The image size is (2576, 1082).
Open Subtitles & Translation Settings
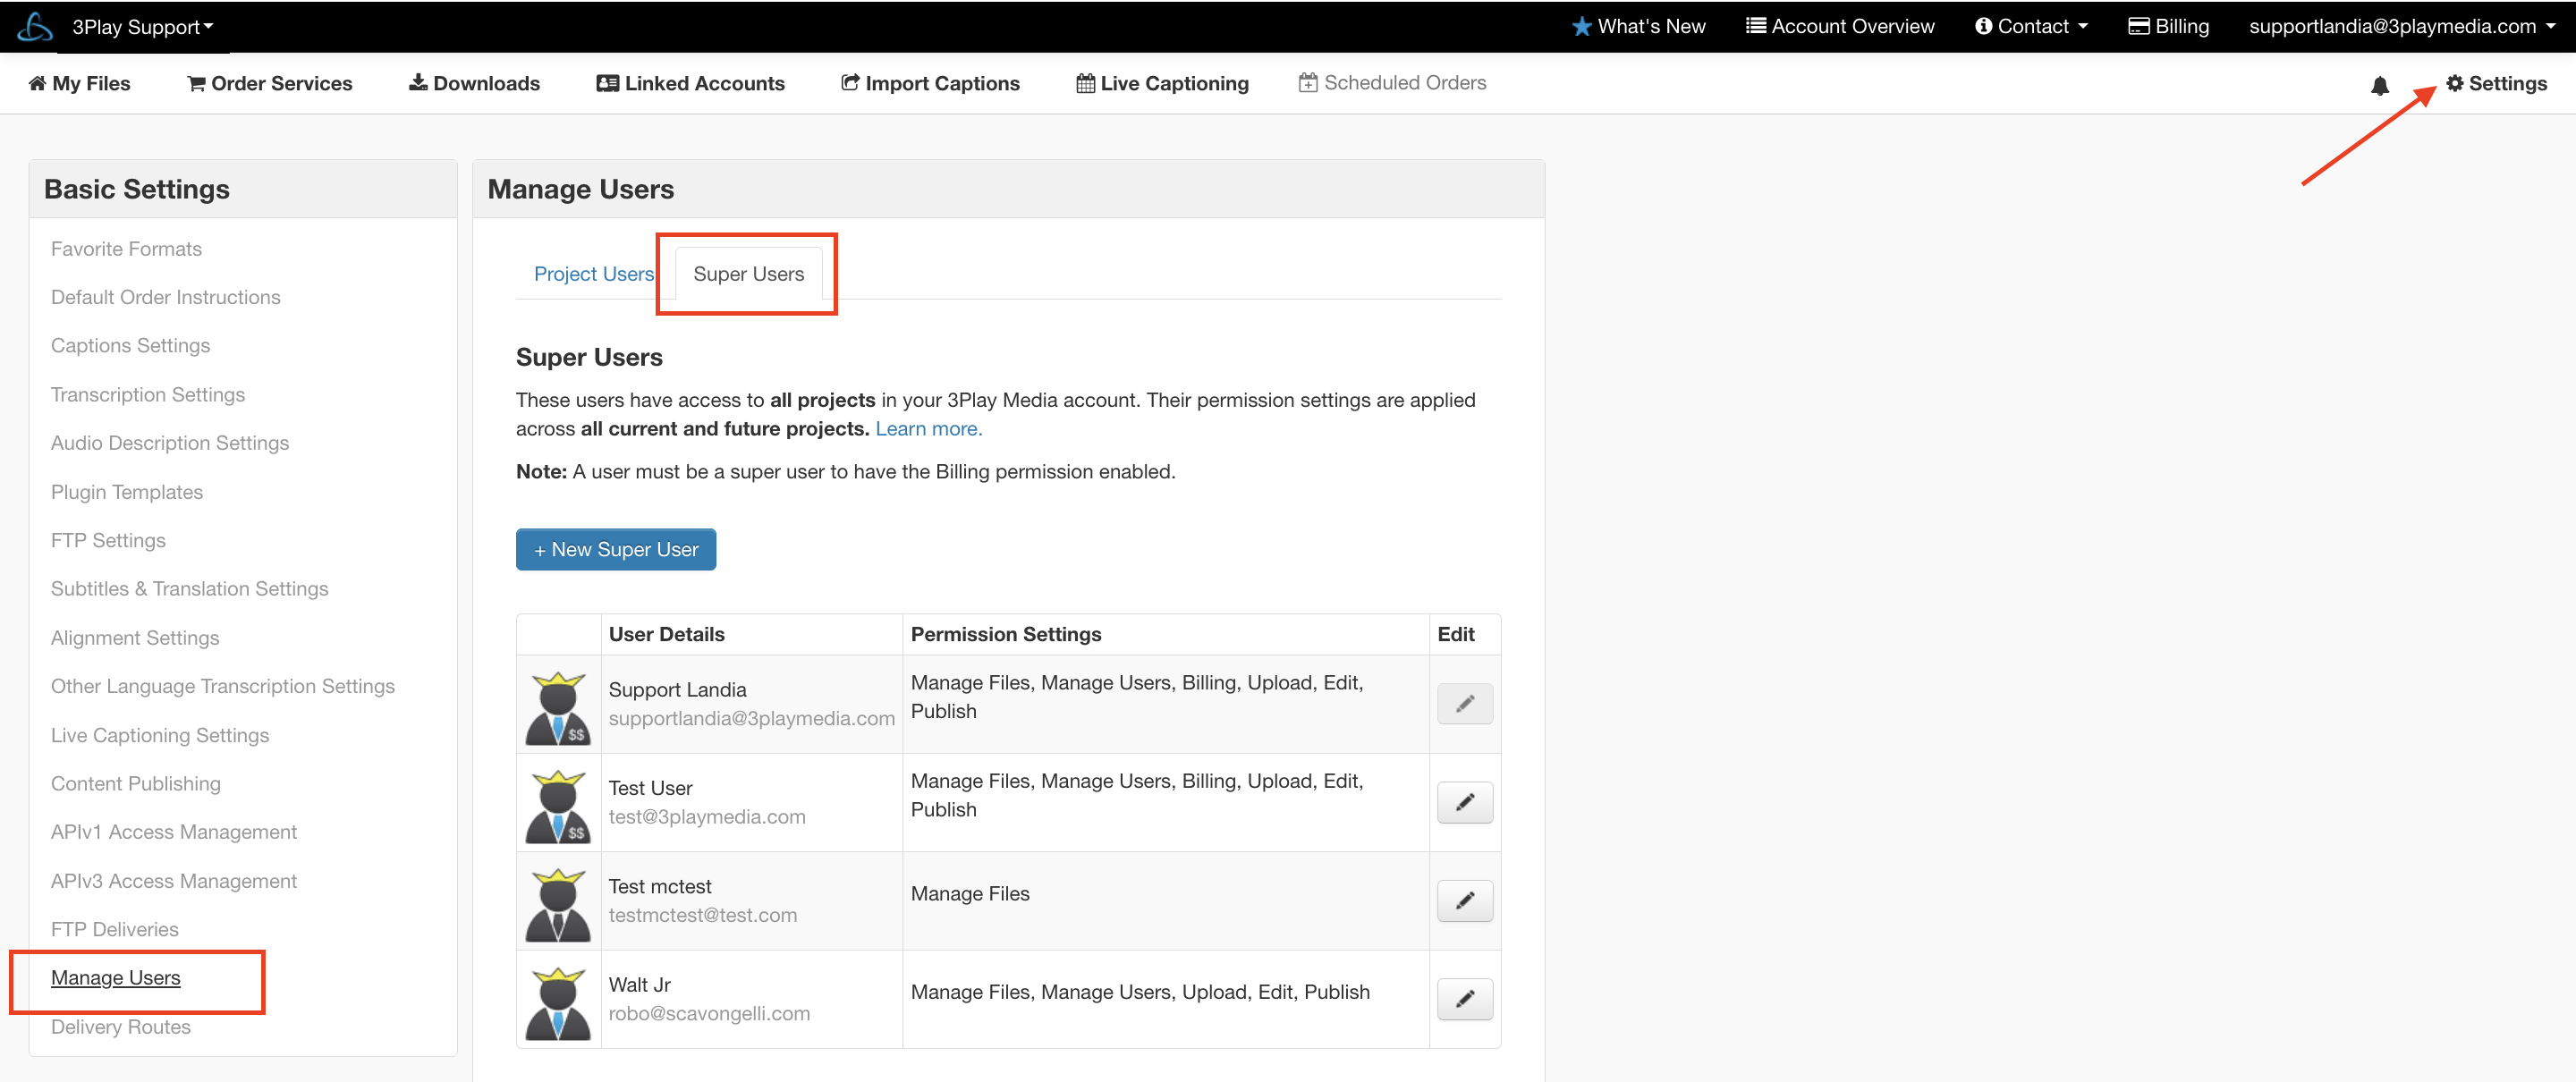point(190,589)
